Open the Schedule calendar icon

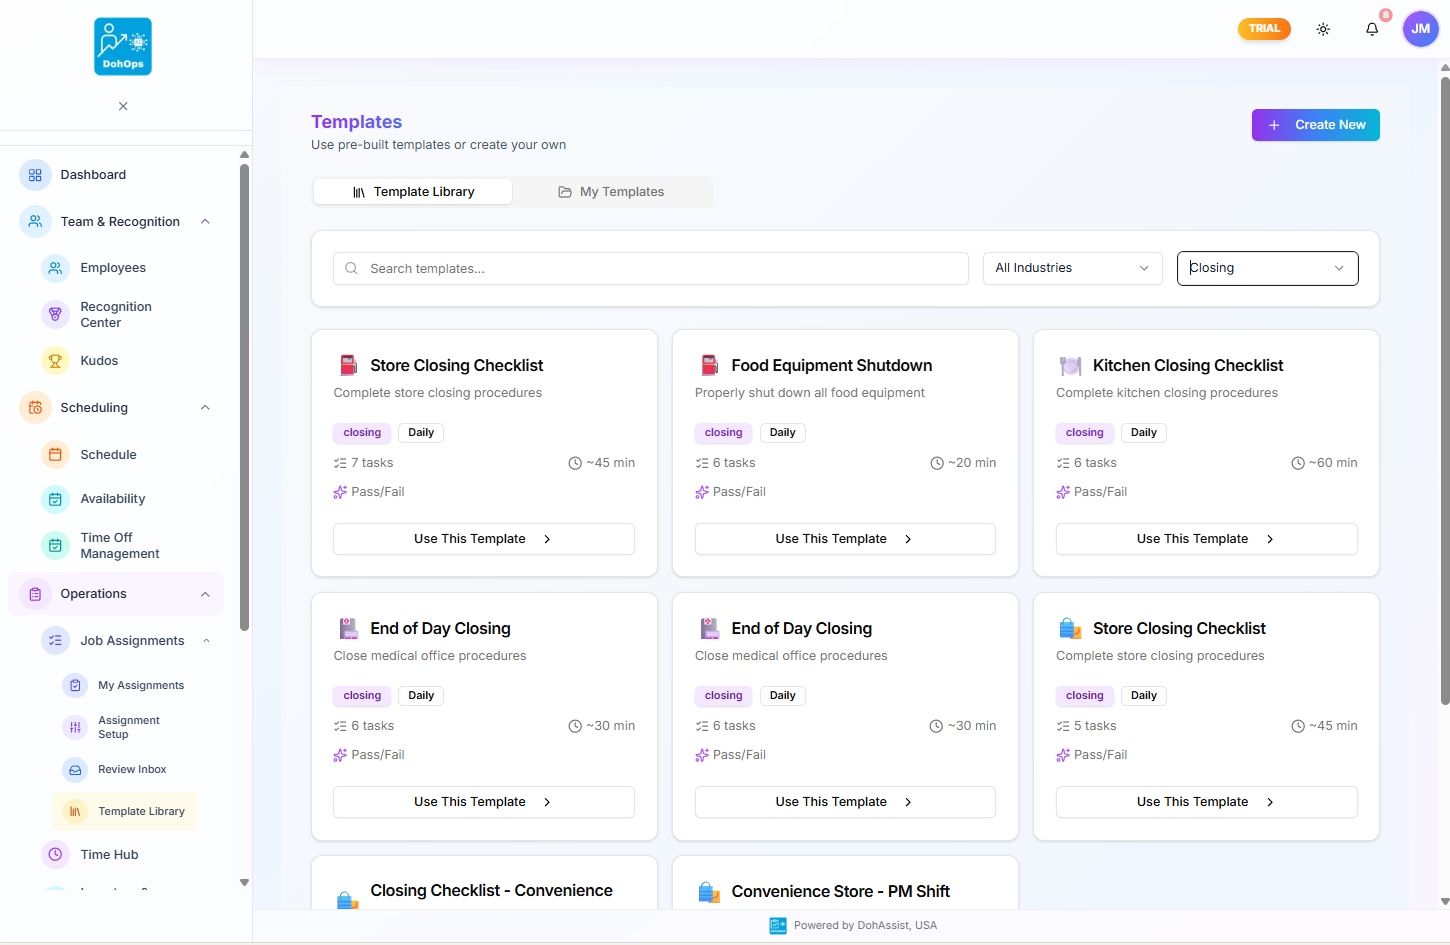point(55,454)
